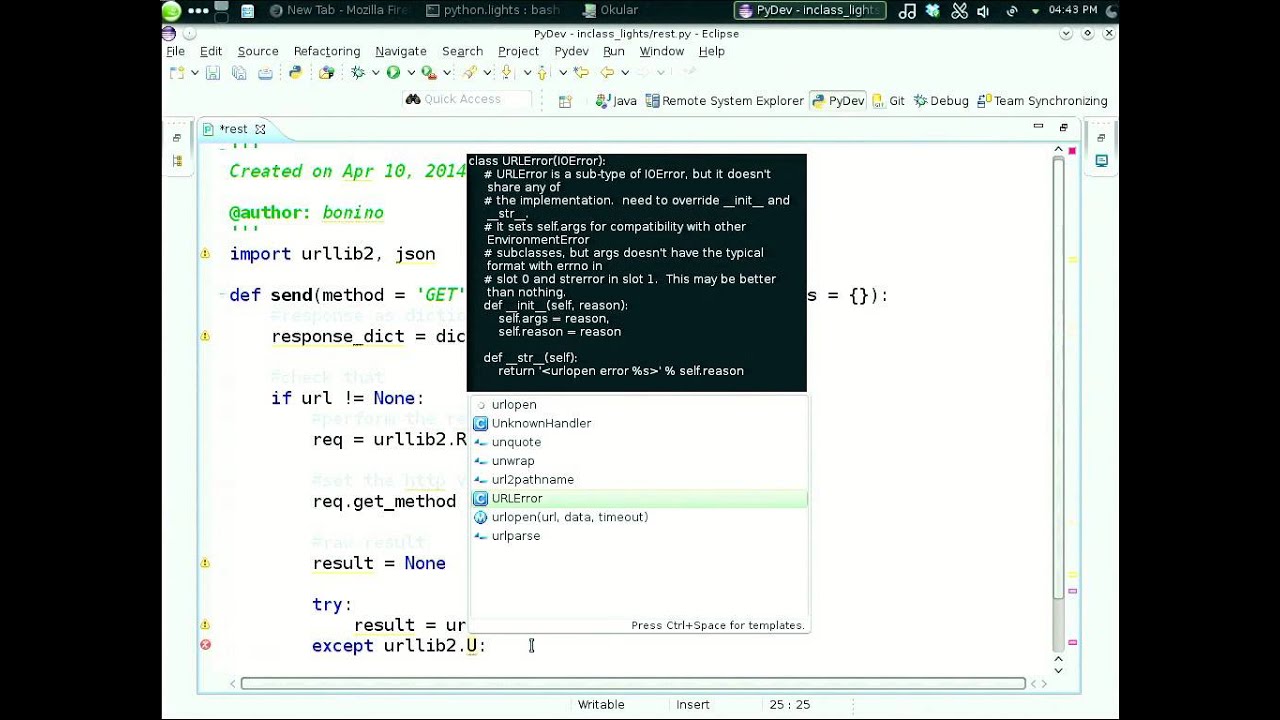Screen dimensions: 1280x720
Task: Choose unwrap from completion list
Action: point(639,461)
